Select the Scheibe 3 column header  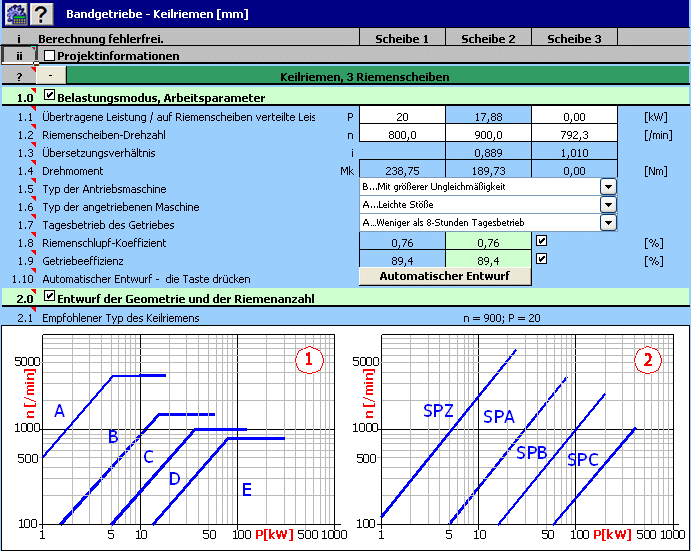click(574, 38)
